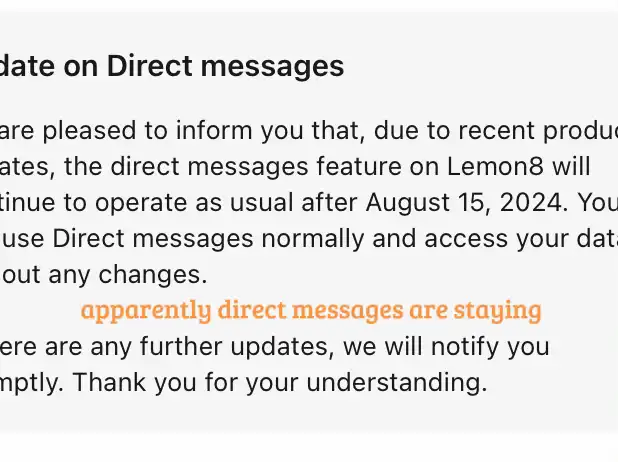The height and width of the screenshot is (462, 618).
Task: Click the 'Direct messages' heading text
Action: point(225,66)
